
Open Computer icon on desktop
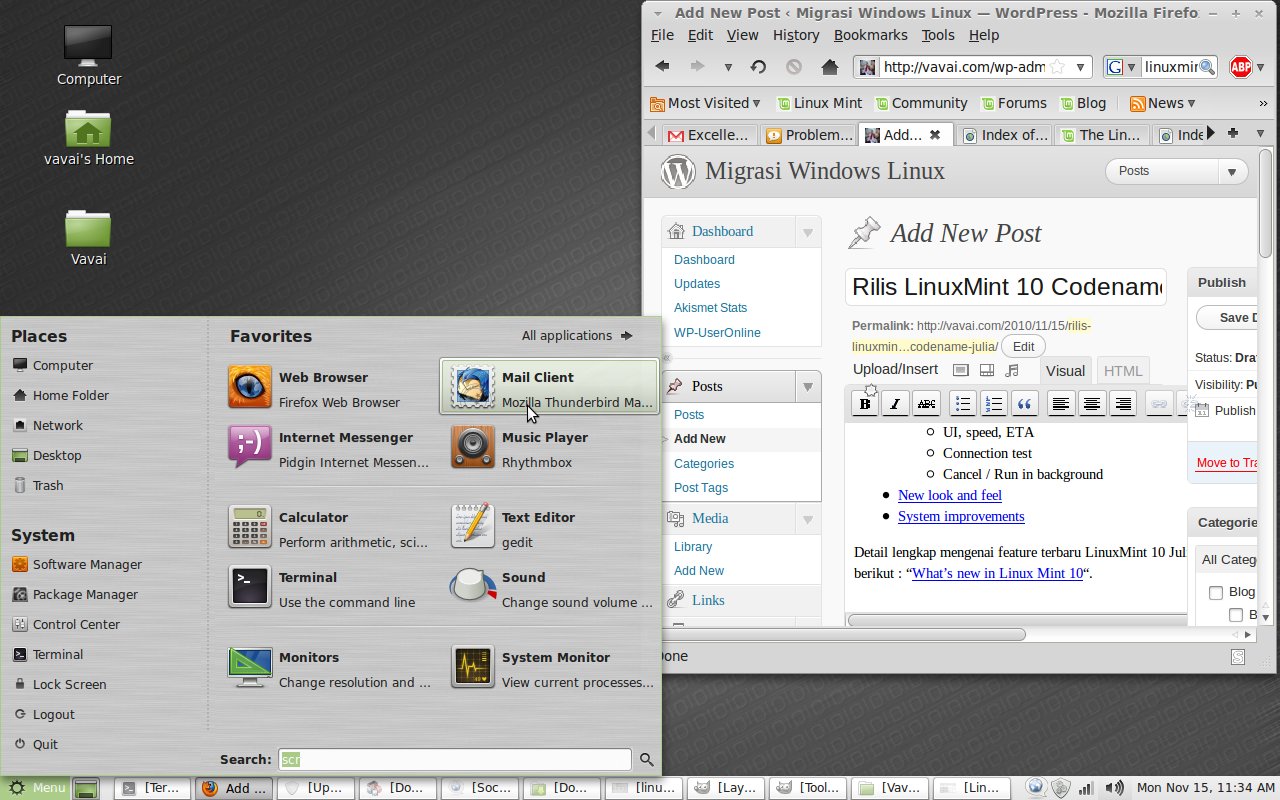click(x=88, y=55)
